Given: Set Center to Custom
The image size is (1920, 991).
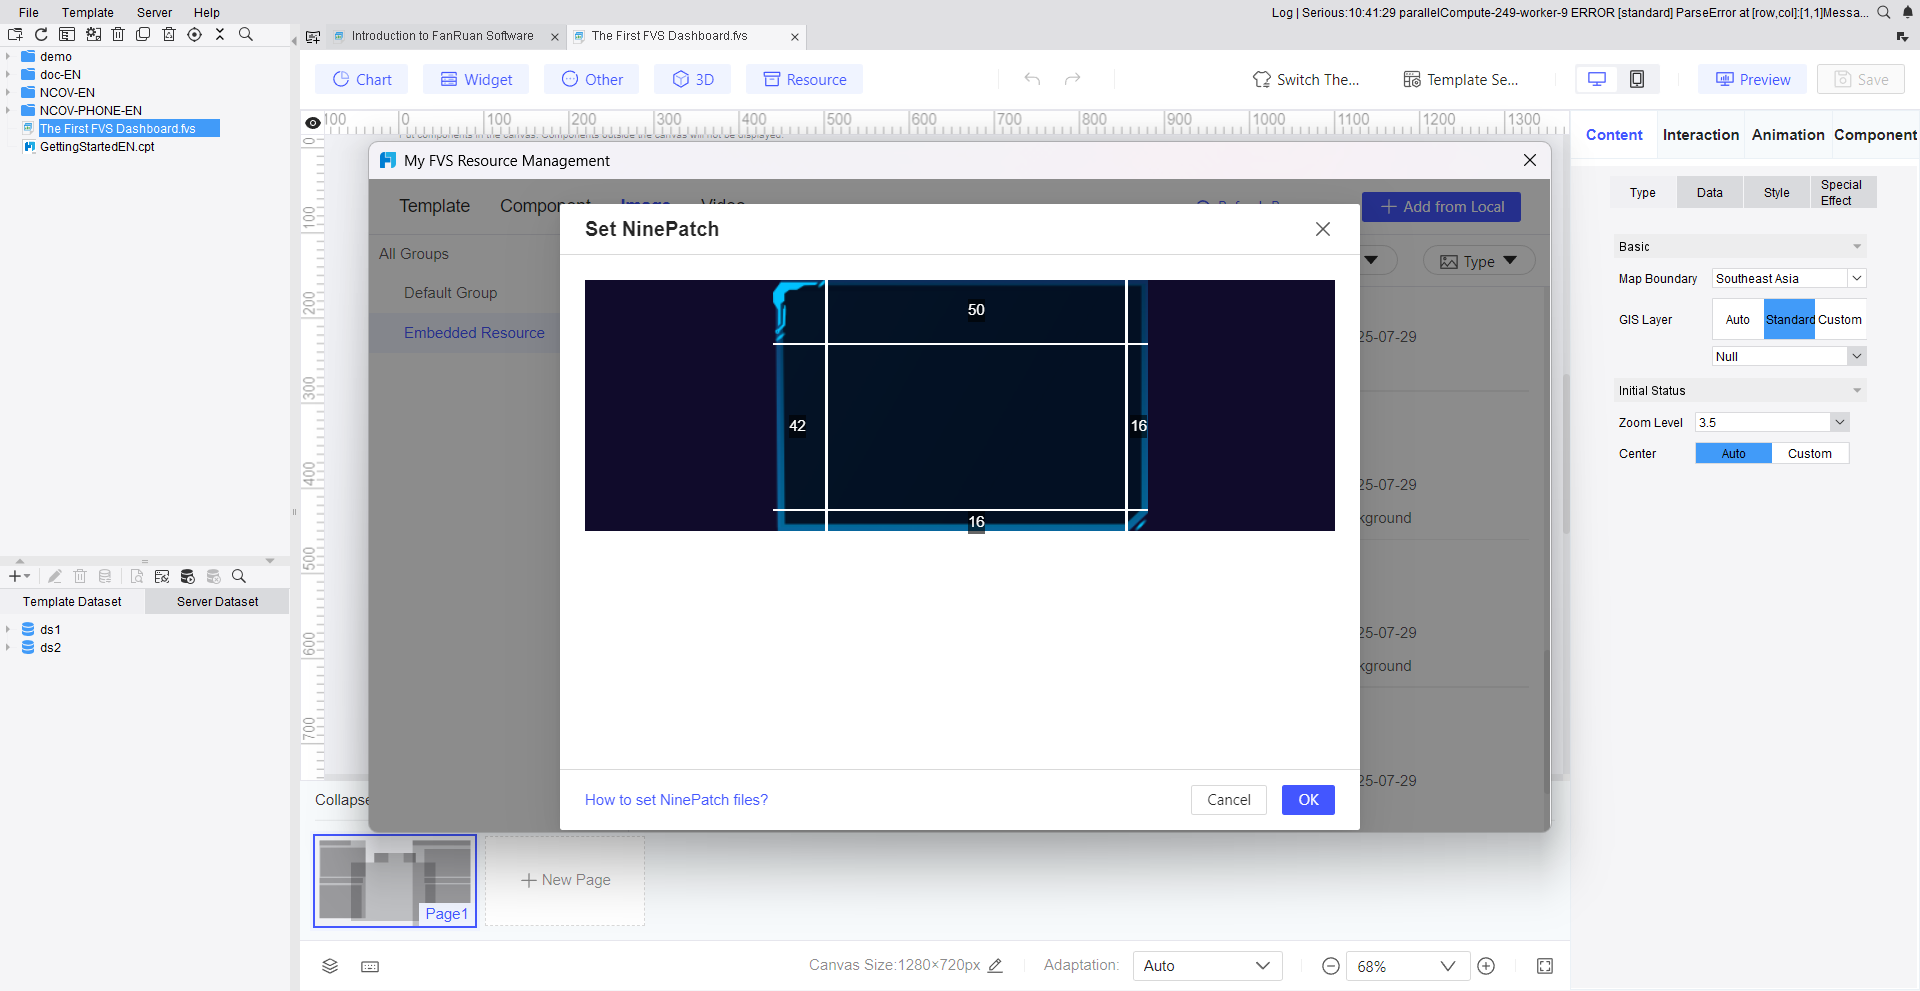Looking at the screenshot, I should (1810, 454).
